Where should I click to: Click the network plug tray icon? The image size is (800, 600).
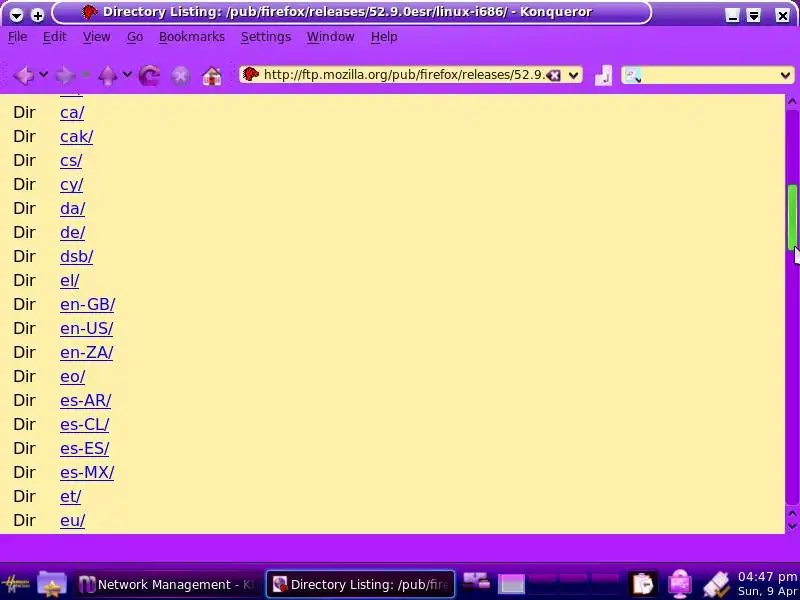716,585
